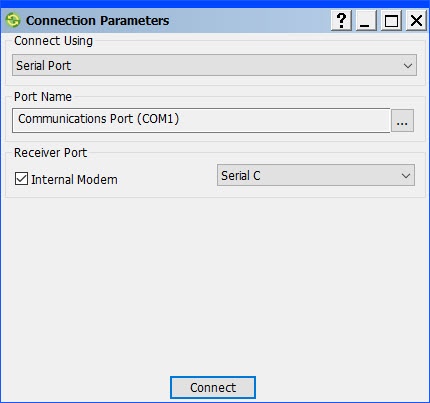Click inside the Communications Port (COM1) field
The image size is (430, 403).
(x=201, y=120)
